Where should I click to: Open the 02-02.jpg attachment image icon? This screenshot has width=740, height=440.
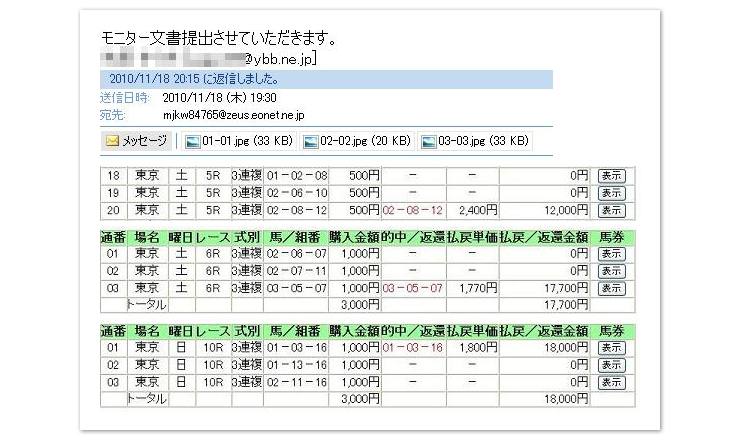310,141
